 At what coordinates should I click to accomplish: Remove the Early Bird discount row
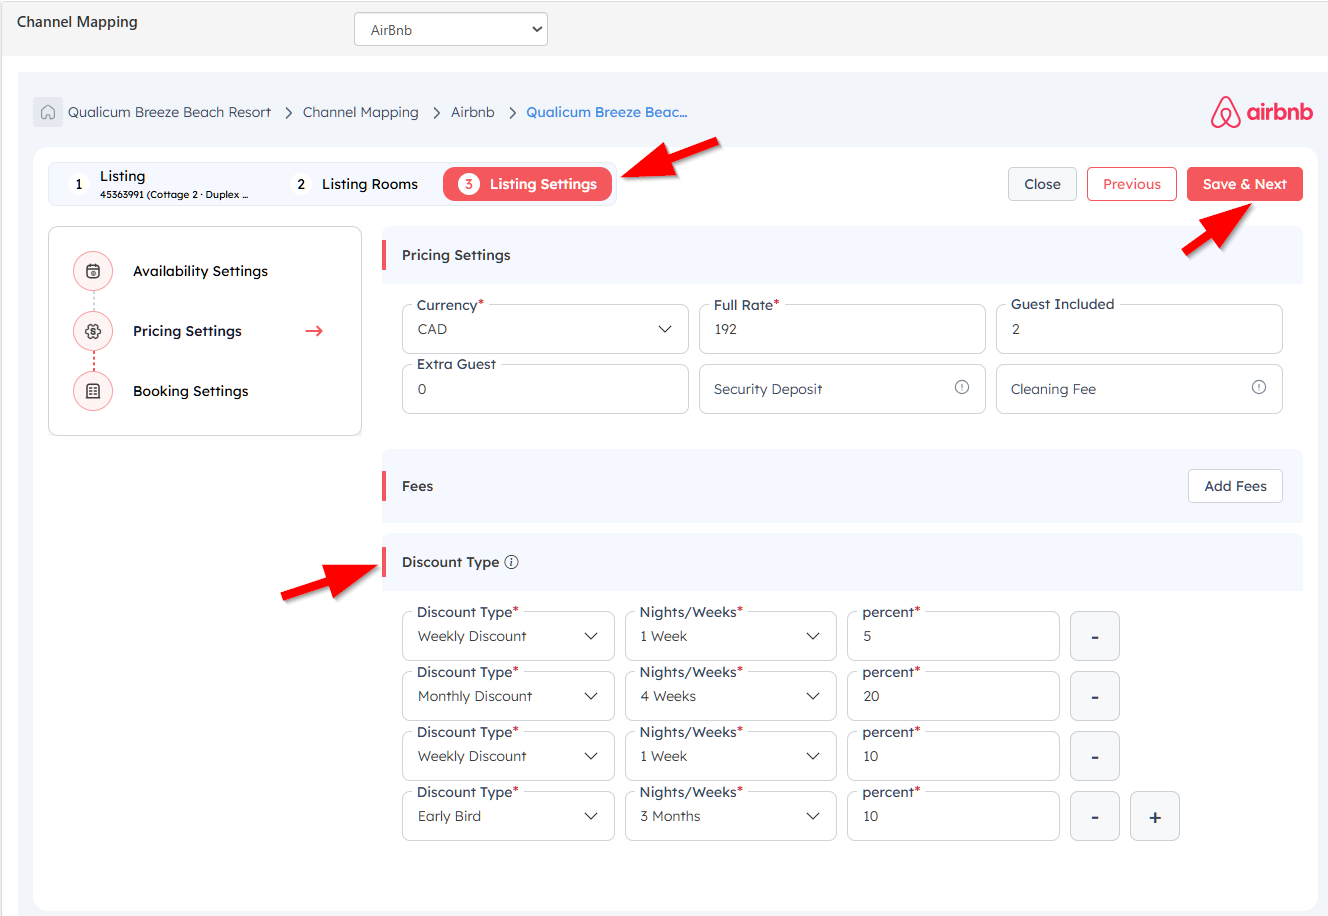coord(1095,816)
